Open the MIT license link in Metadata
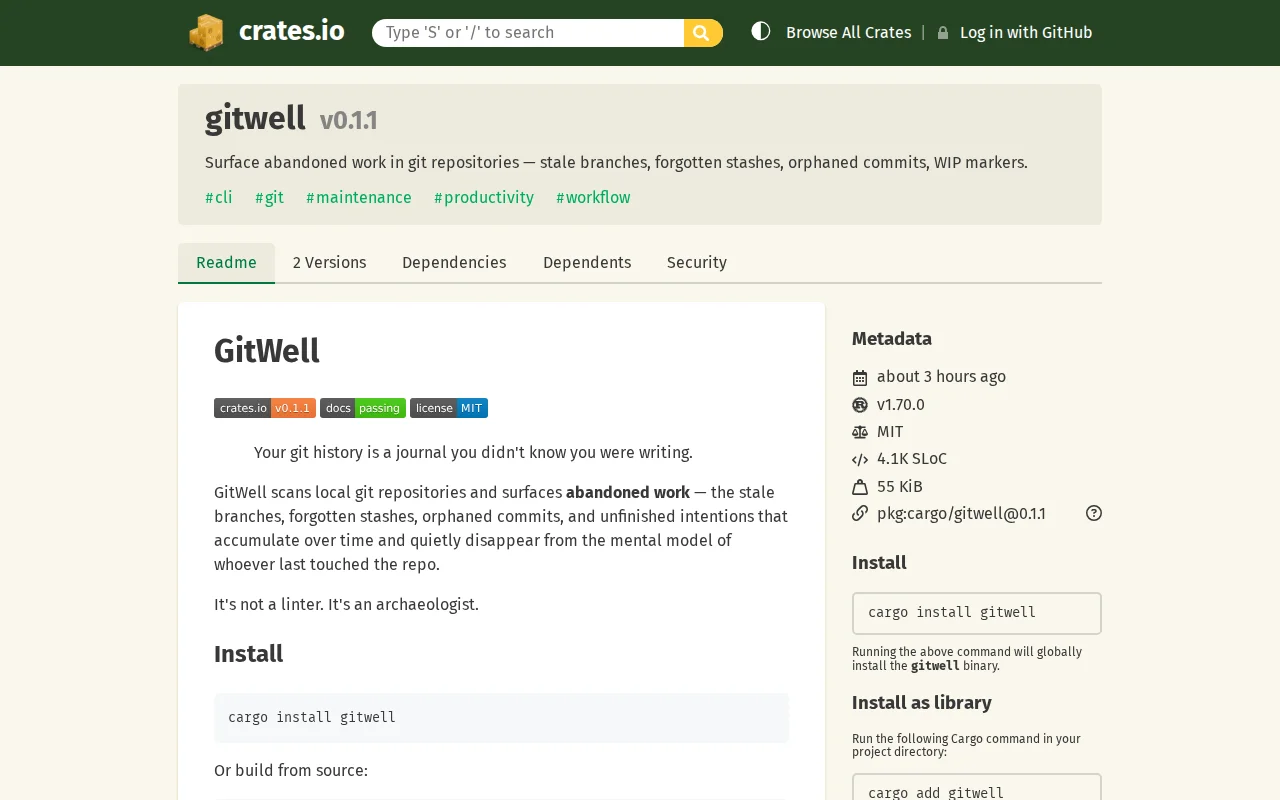 coord(890,432)
